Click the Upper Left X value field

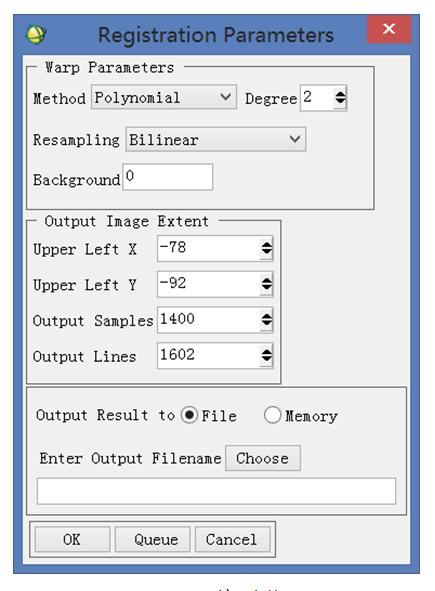coord(208,248)
